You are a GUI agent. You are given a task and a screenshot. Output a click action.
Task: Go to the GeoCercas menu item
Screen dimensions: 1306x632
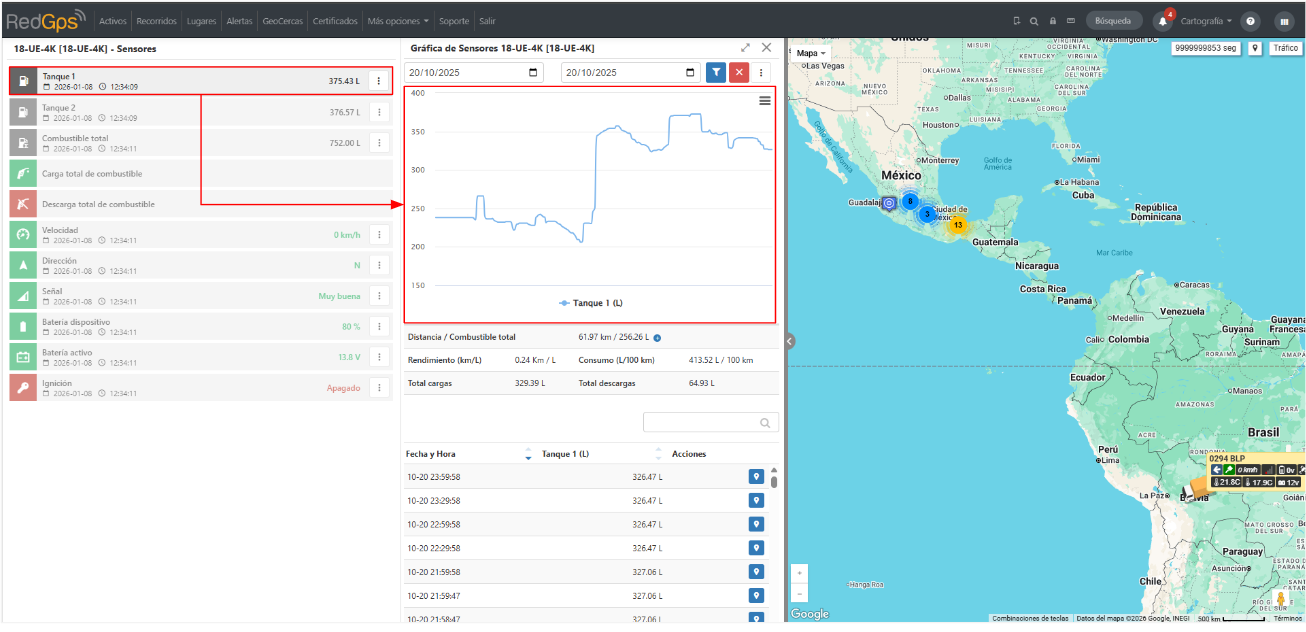283,20
